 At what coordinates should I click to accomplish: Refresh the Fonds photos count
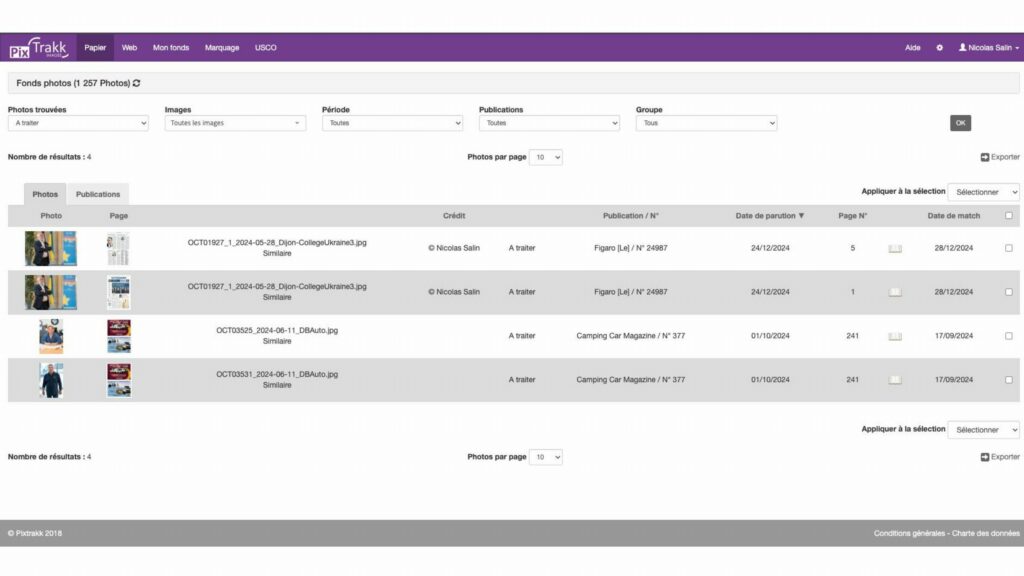pyautogui.click(x=137, y=83)
